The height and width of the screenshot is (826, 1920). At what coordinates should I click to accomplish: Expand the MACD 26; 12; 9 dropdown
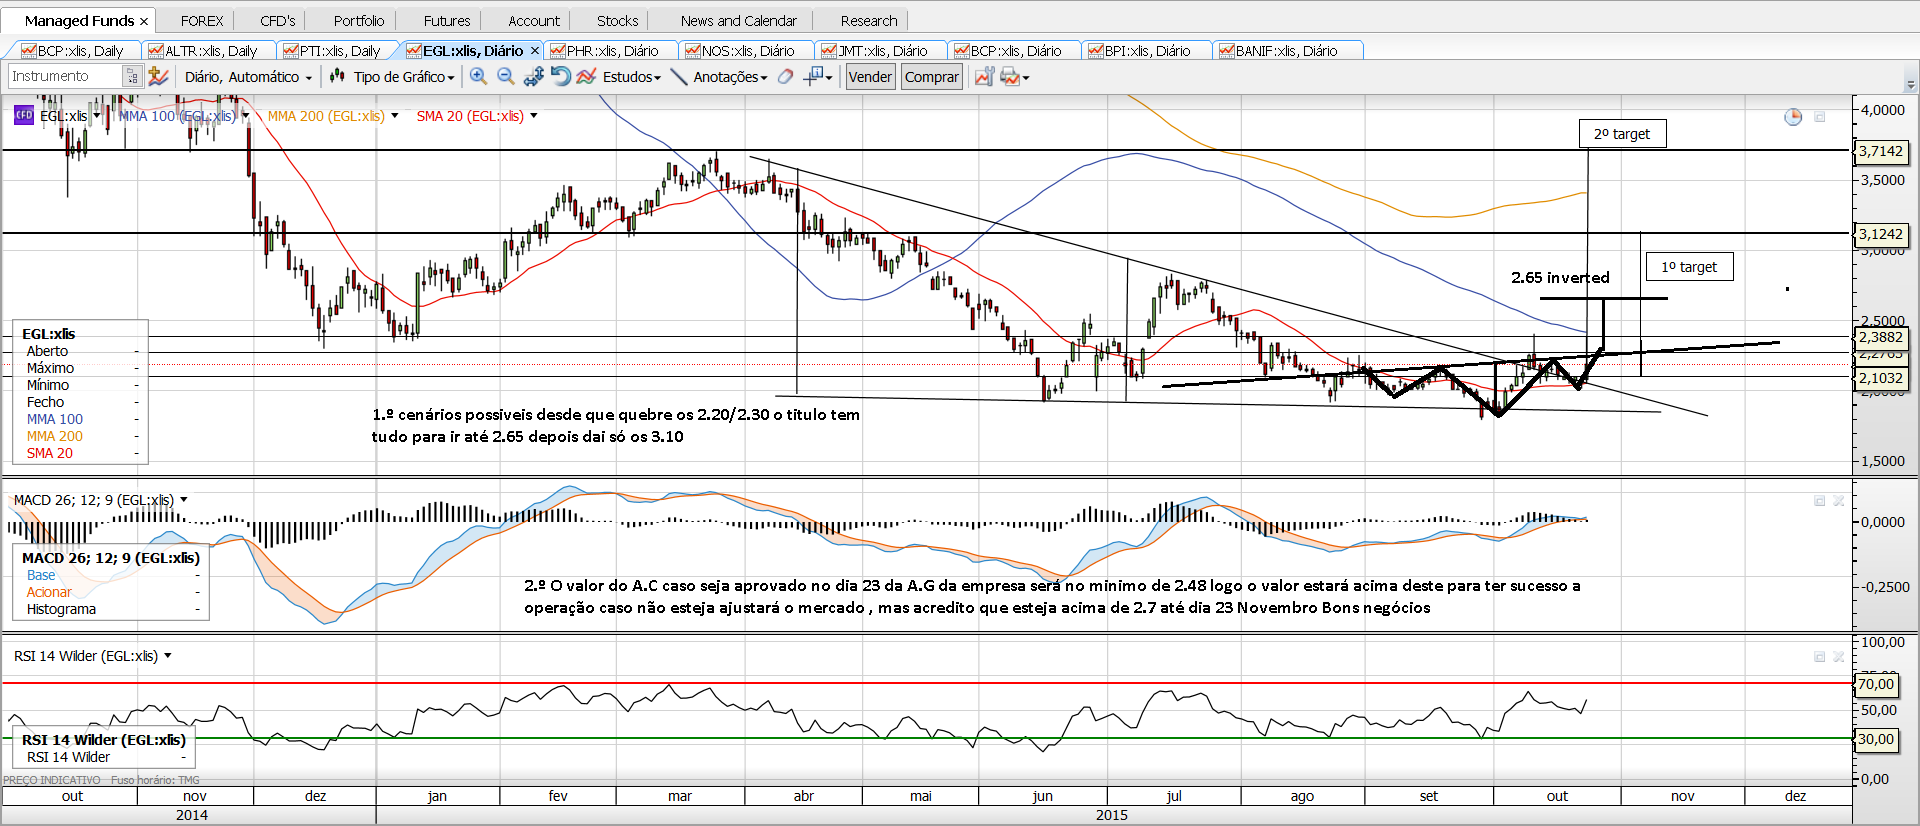coord(184,500)
